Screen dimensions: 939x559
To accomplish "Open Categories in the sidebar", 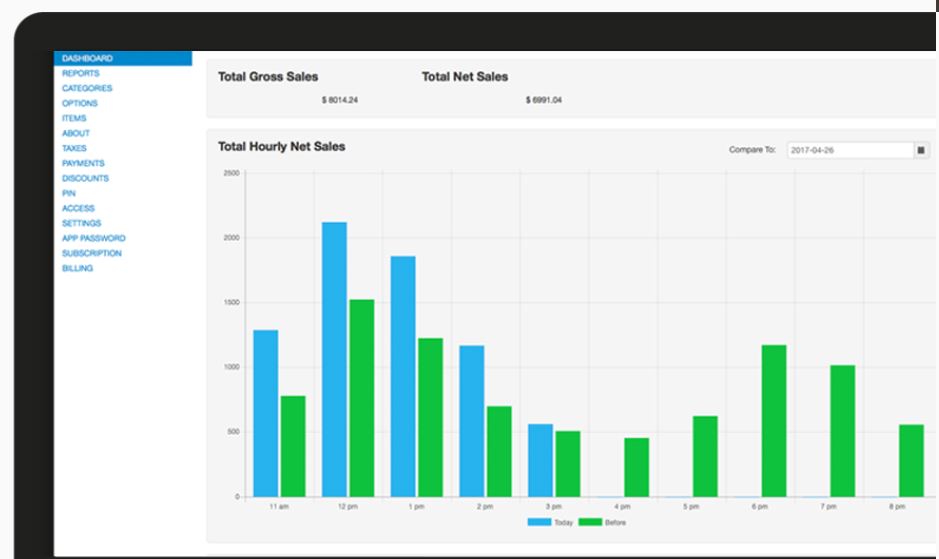I will (87, 89).
